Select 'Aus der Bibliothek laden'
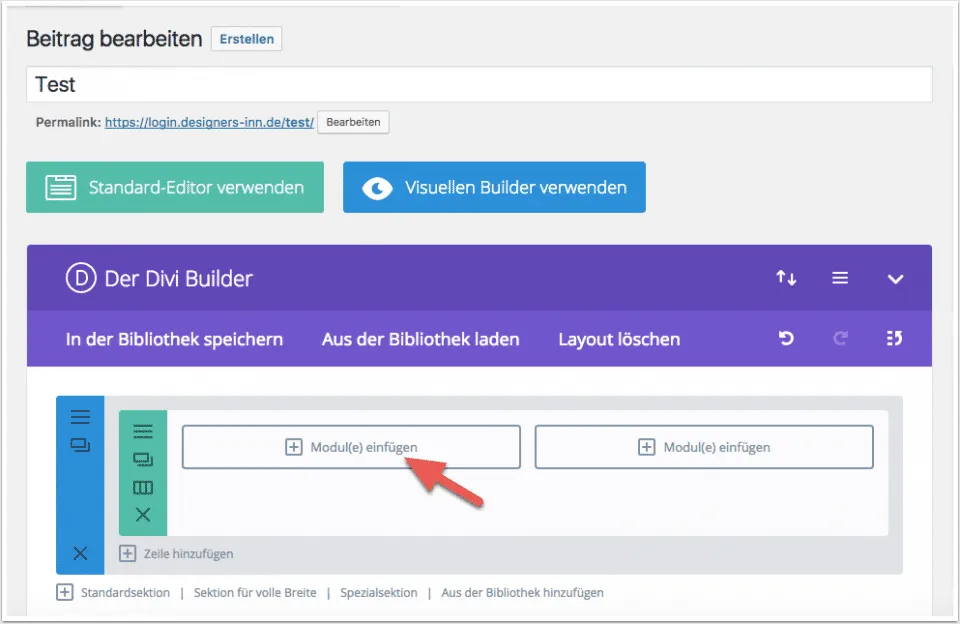 420,339
